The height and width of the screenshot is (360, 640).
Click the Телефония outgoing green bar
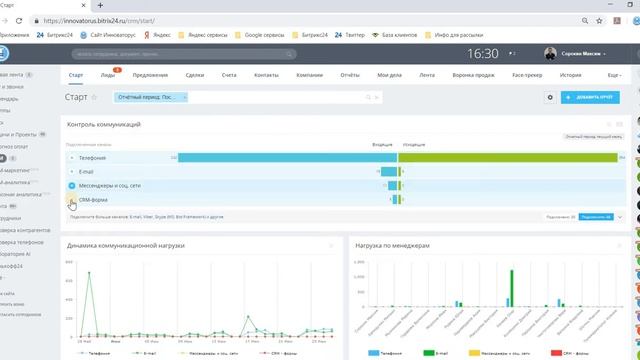point(508,158)
